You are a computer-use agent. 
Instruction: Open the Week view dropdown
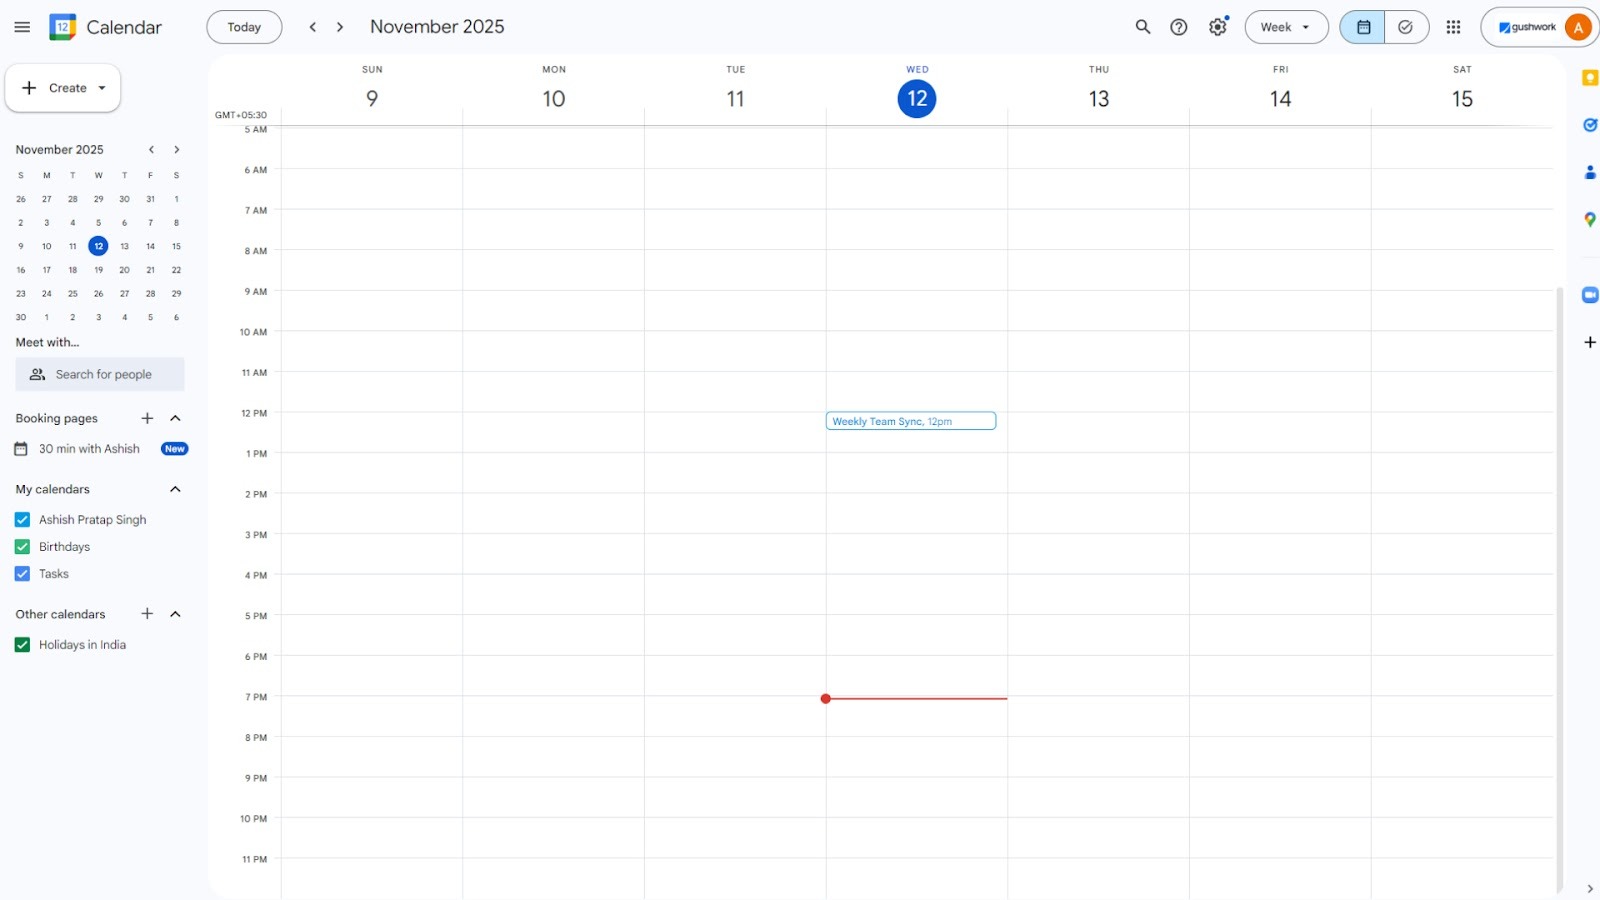1286,27
